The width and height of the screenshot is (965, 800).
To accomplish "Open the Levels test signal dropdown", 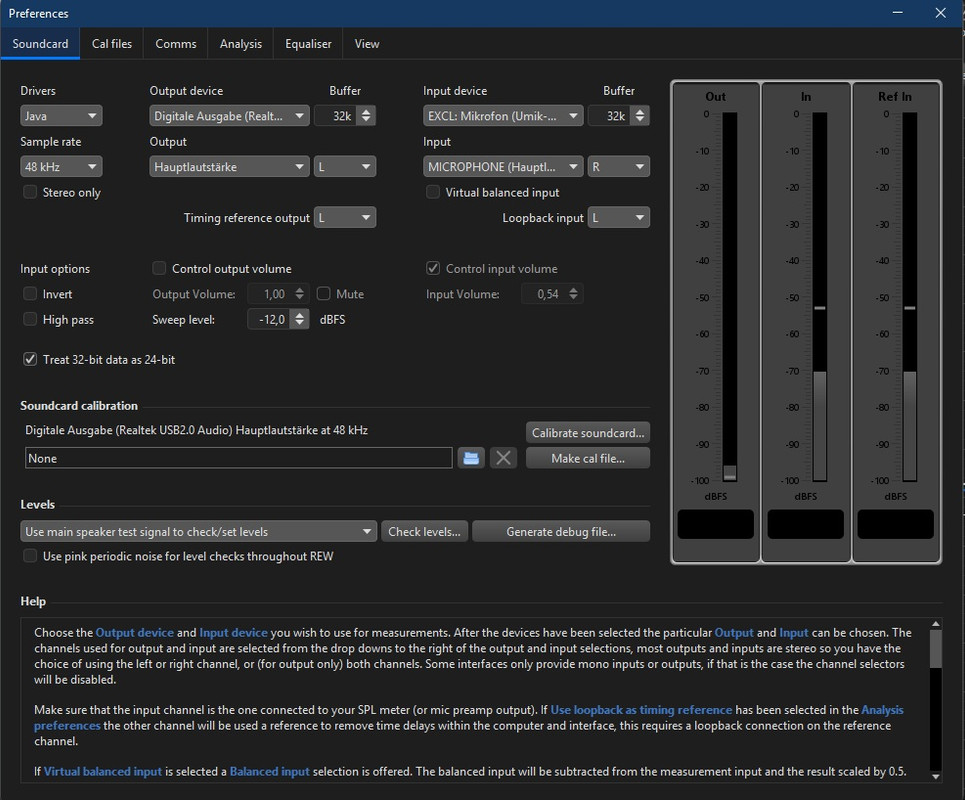I will coord(198,532).
